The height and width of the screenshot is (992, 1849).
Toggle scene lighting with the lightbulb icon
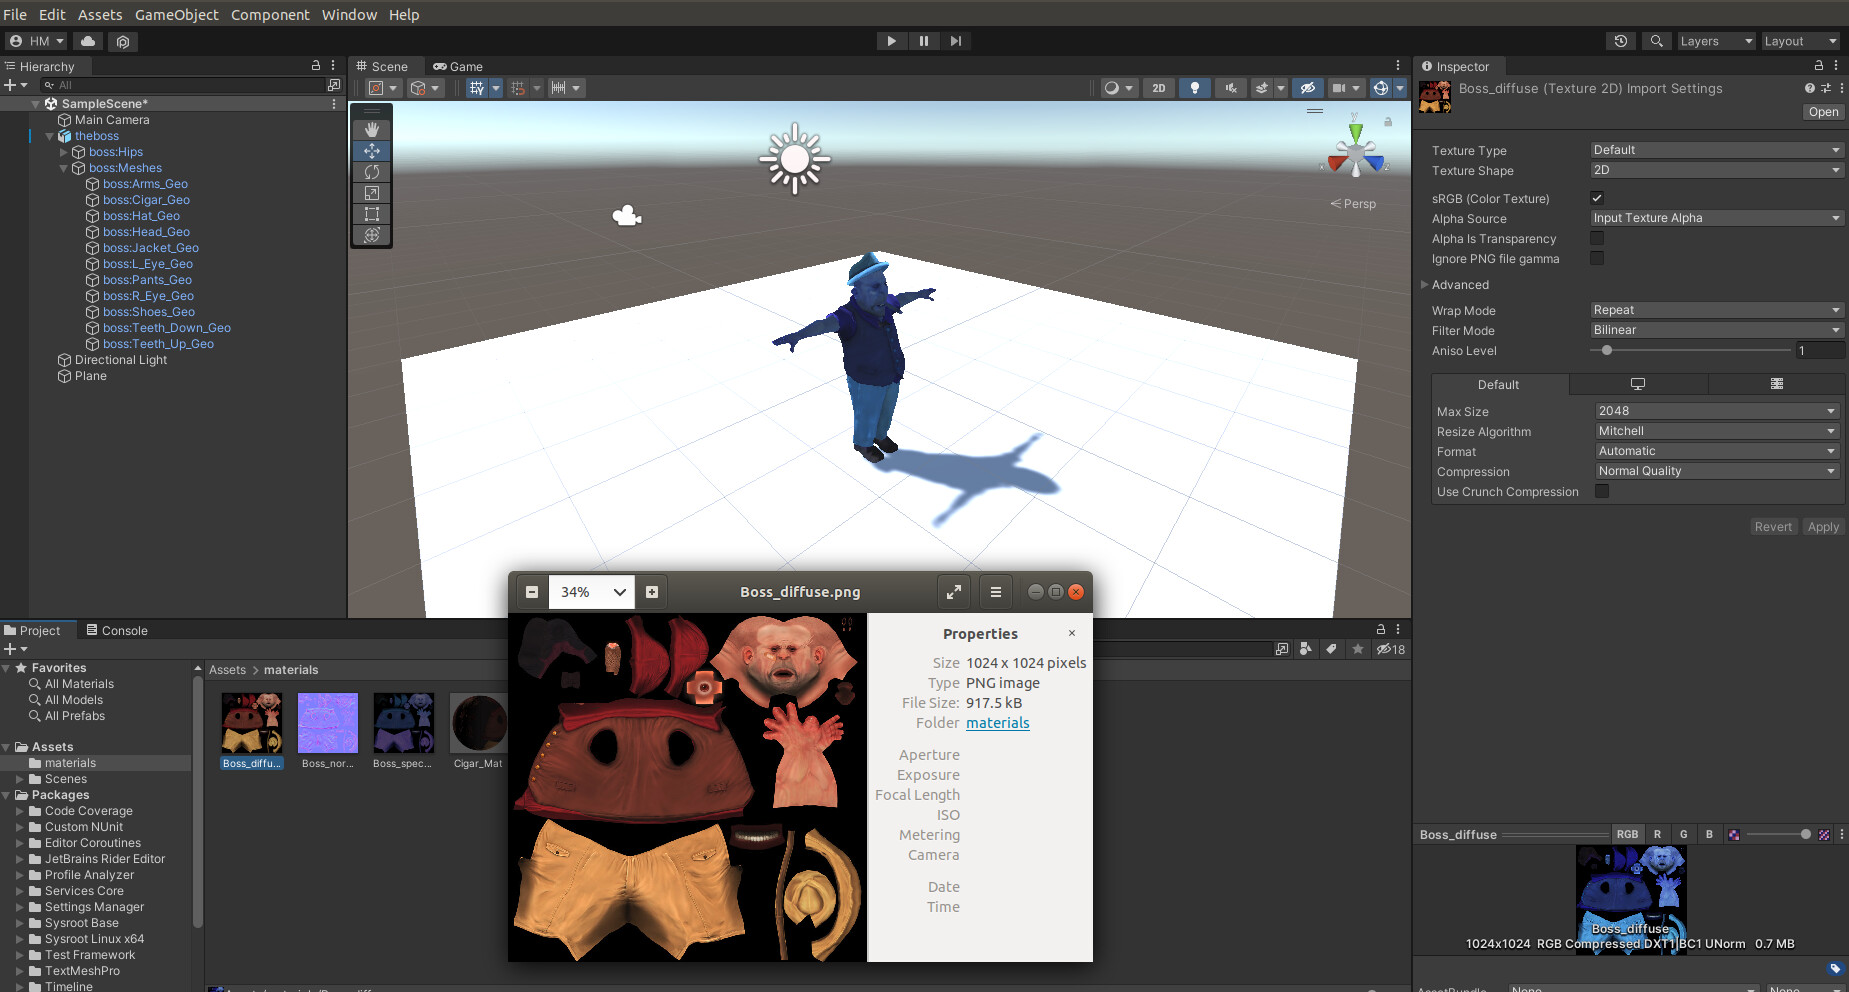coord(1195,88)
